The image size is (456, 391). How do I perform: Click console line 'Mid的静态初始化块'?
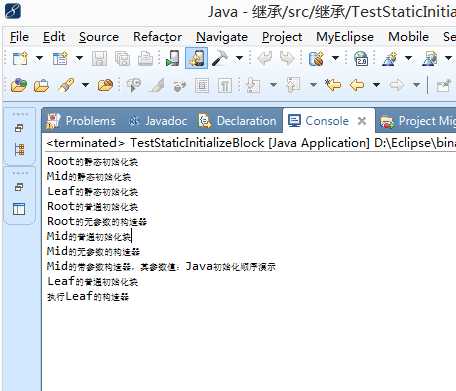[89, 177]
